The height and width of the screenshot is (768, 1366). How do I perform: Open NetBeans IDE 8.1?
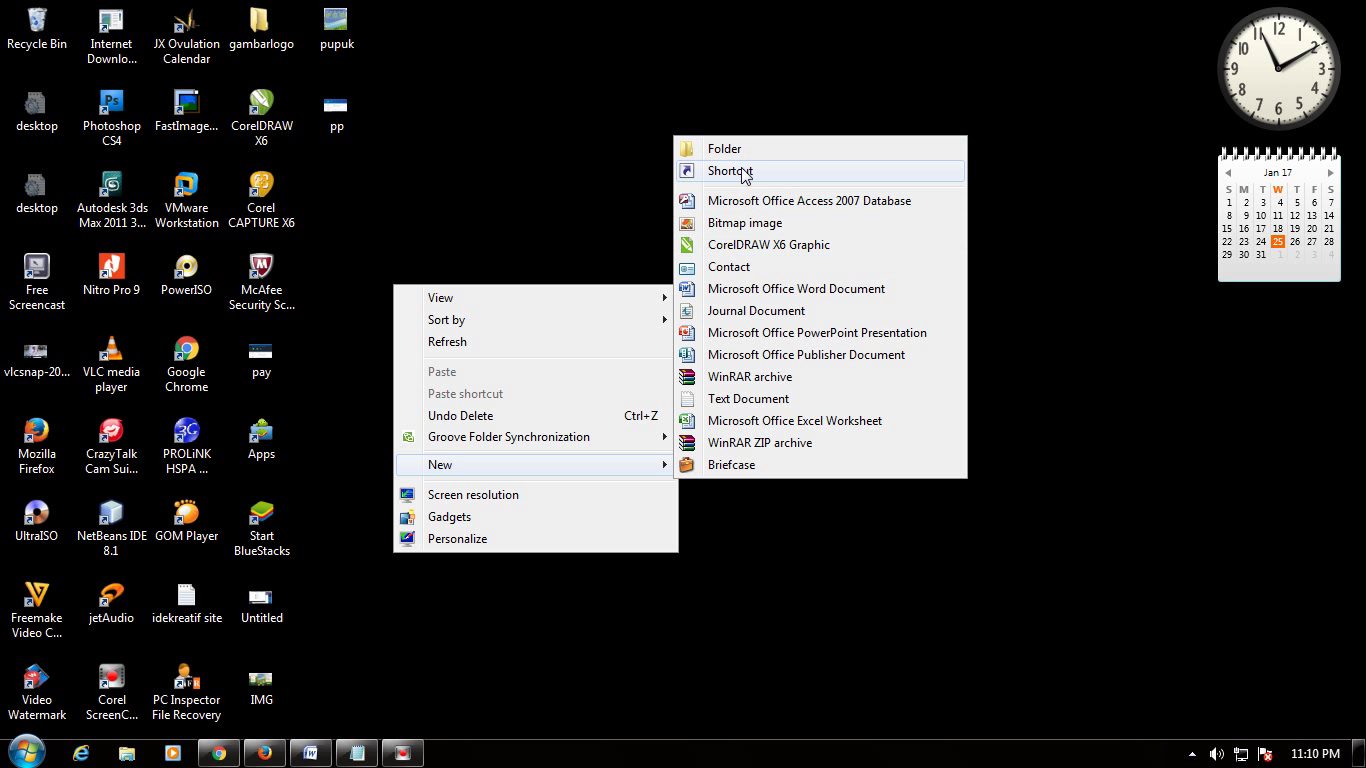point(111,513)
